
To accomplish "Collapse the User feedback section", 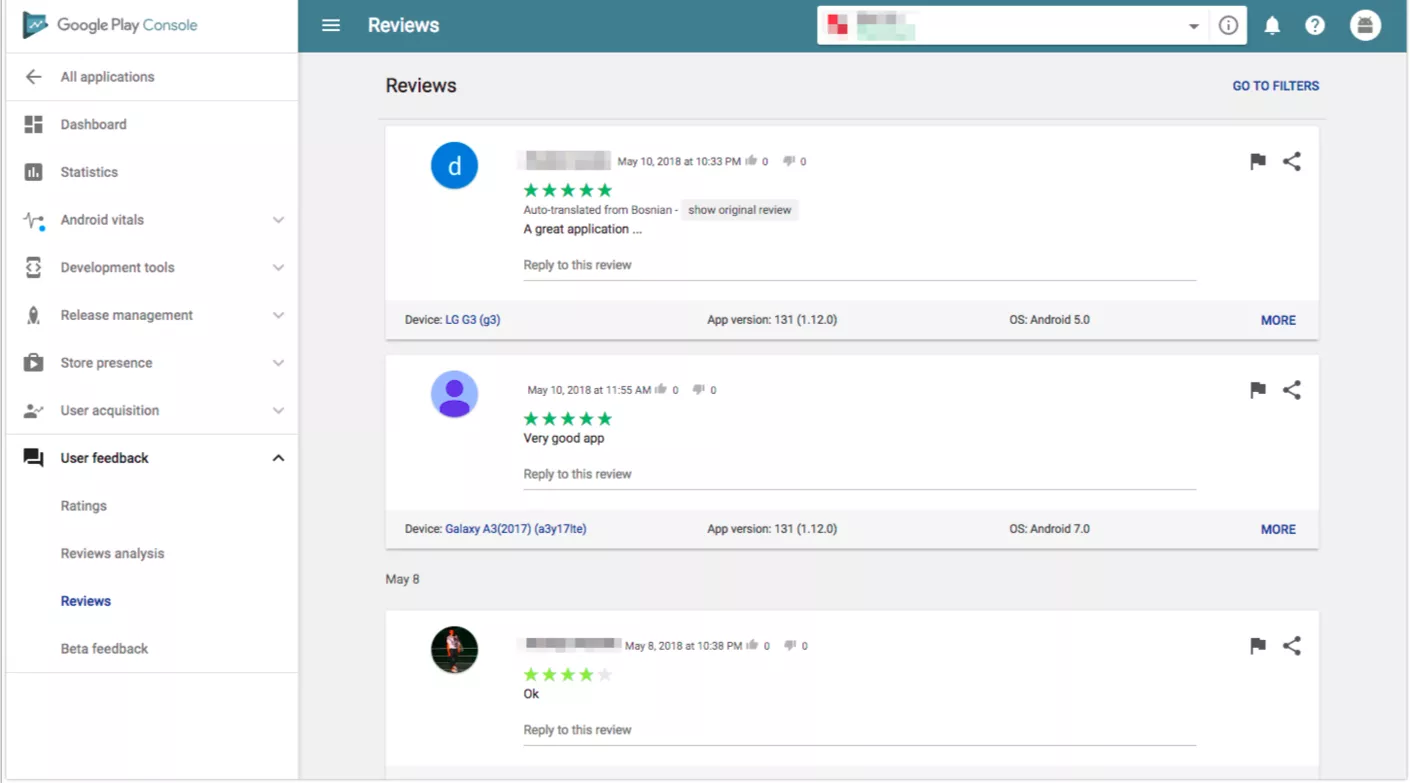I will 279,458.
